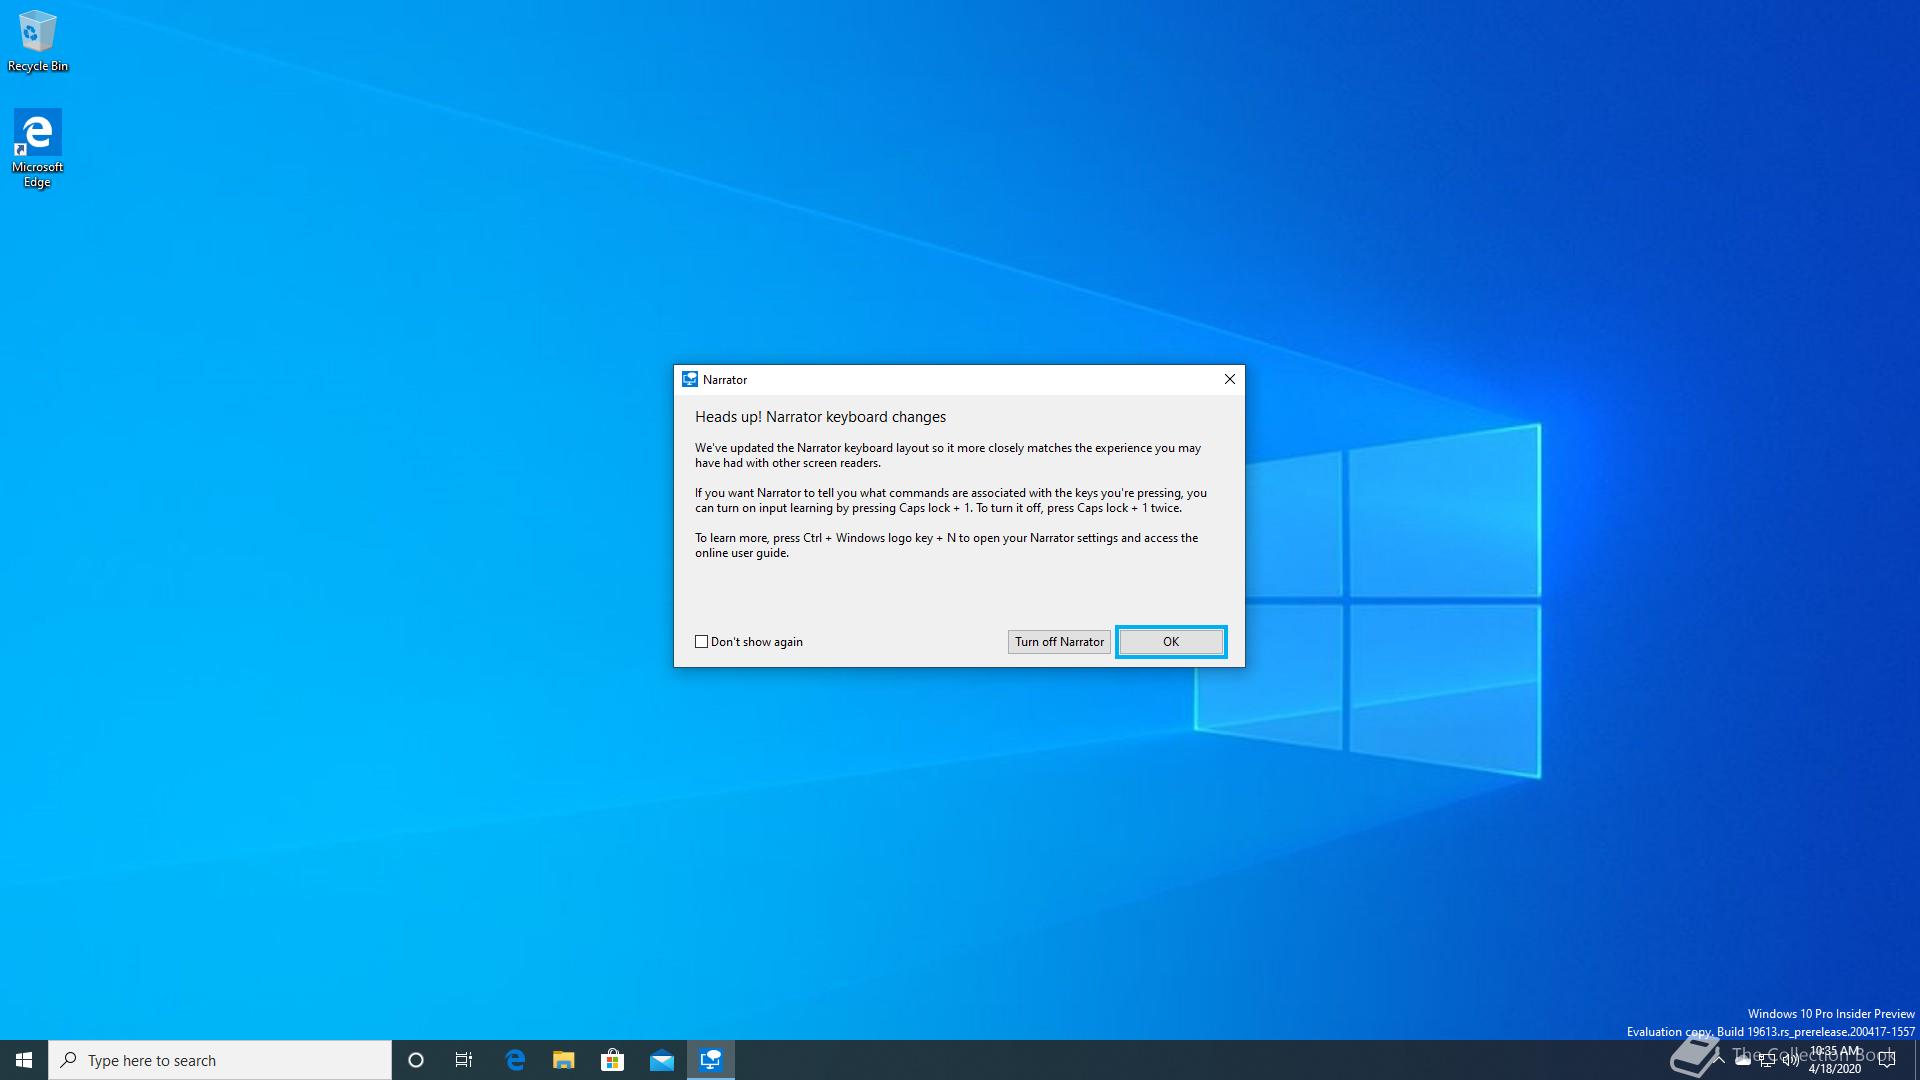Click the Search bar icon on taskbar

67,1059
